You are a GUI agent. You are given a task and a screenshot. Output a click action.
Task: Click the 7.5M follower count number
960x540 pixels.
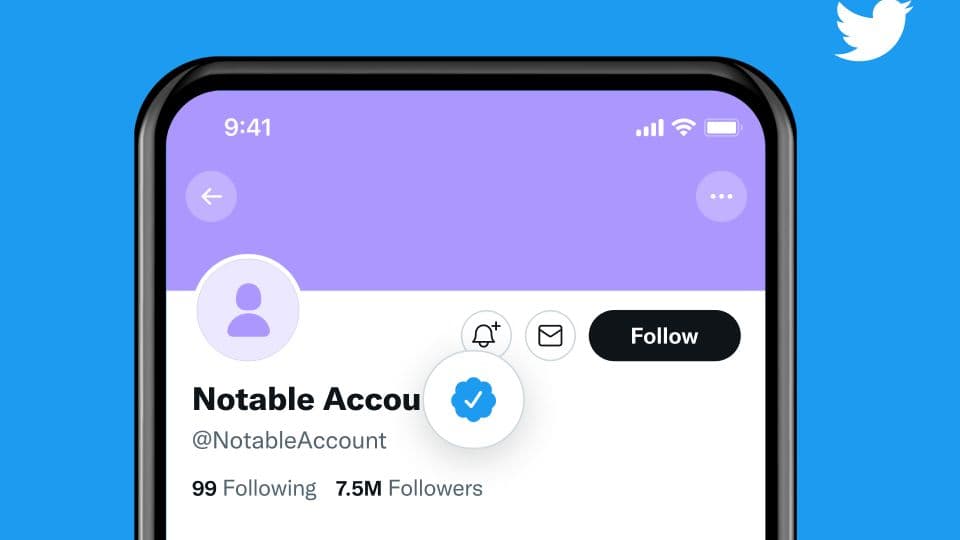(359, 489)
